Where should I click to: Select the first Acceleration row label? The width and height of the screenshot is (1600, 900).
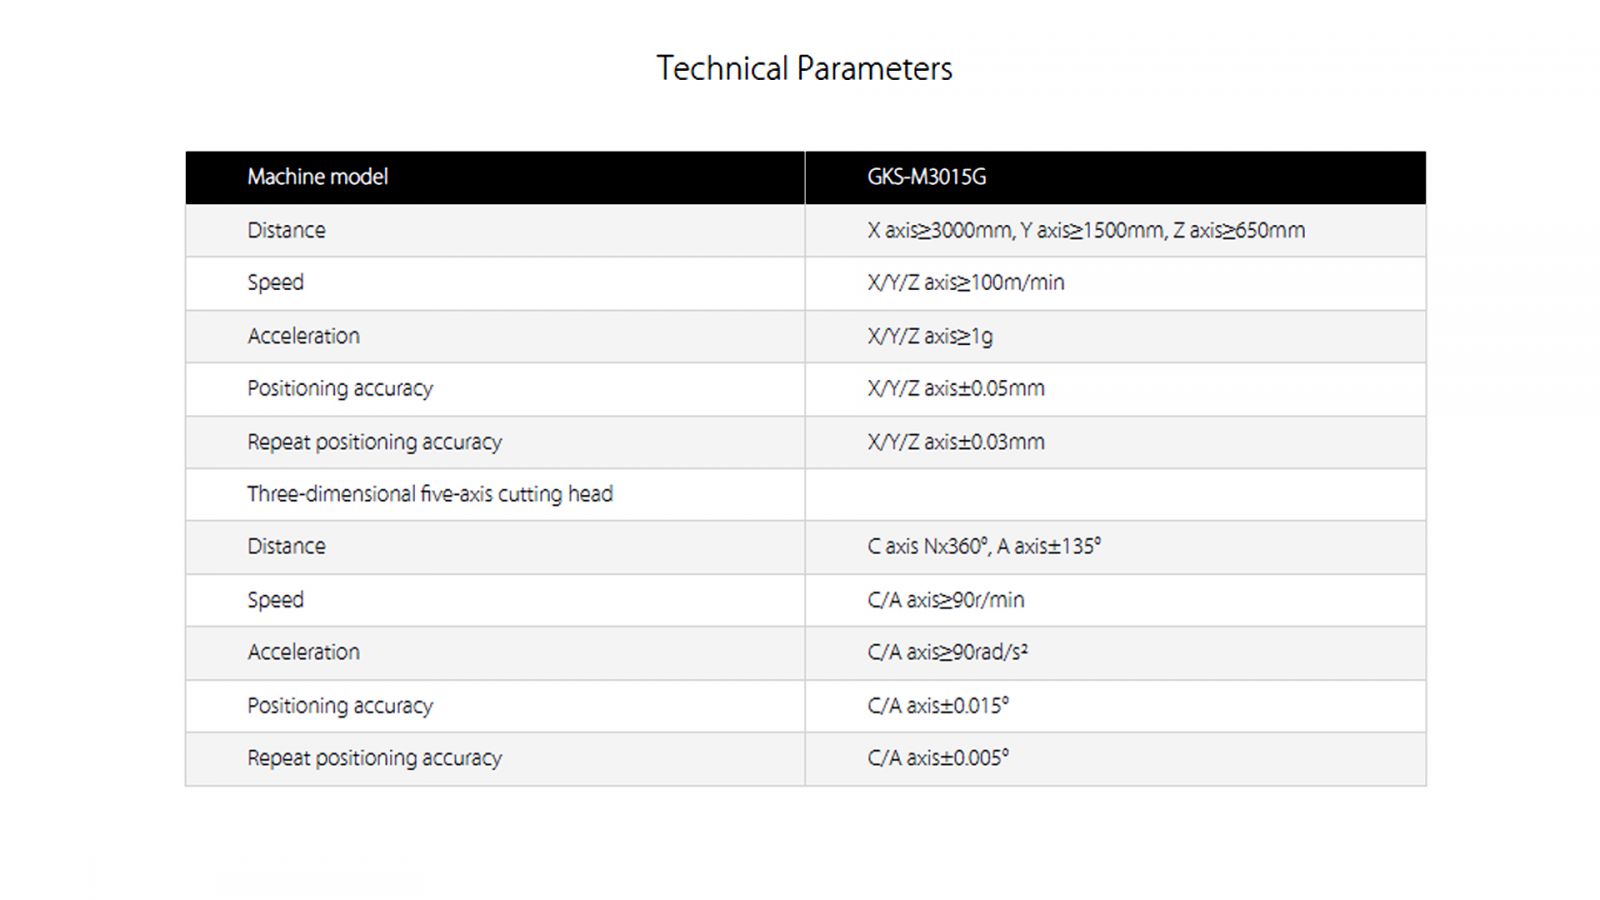point(303,336)
